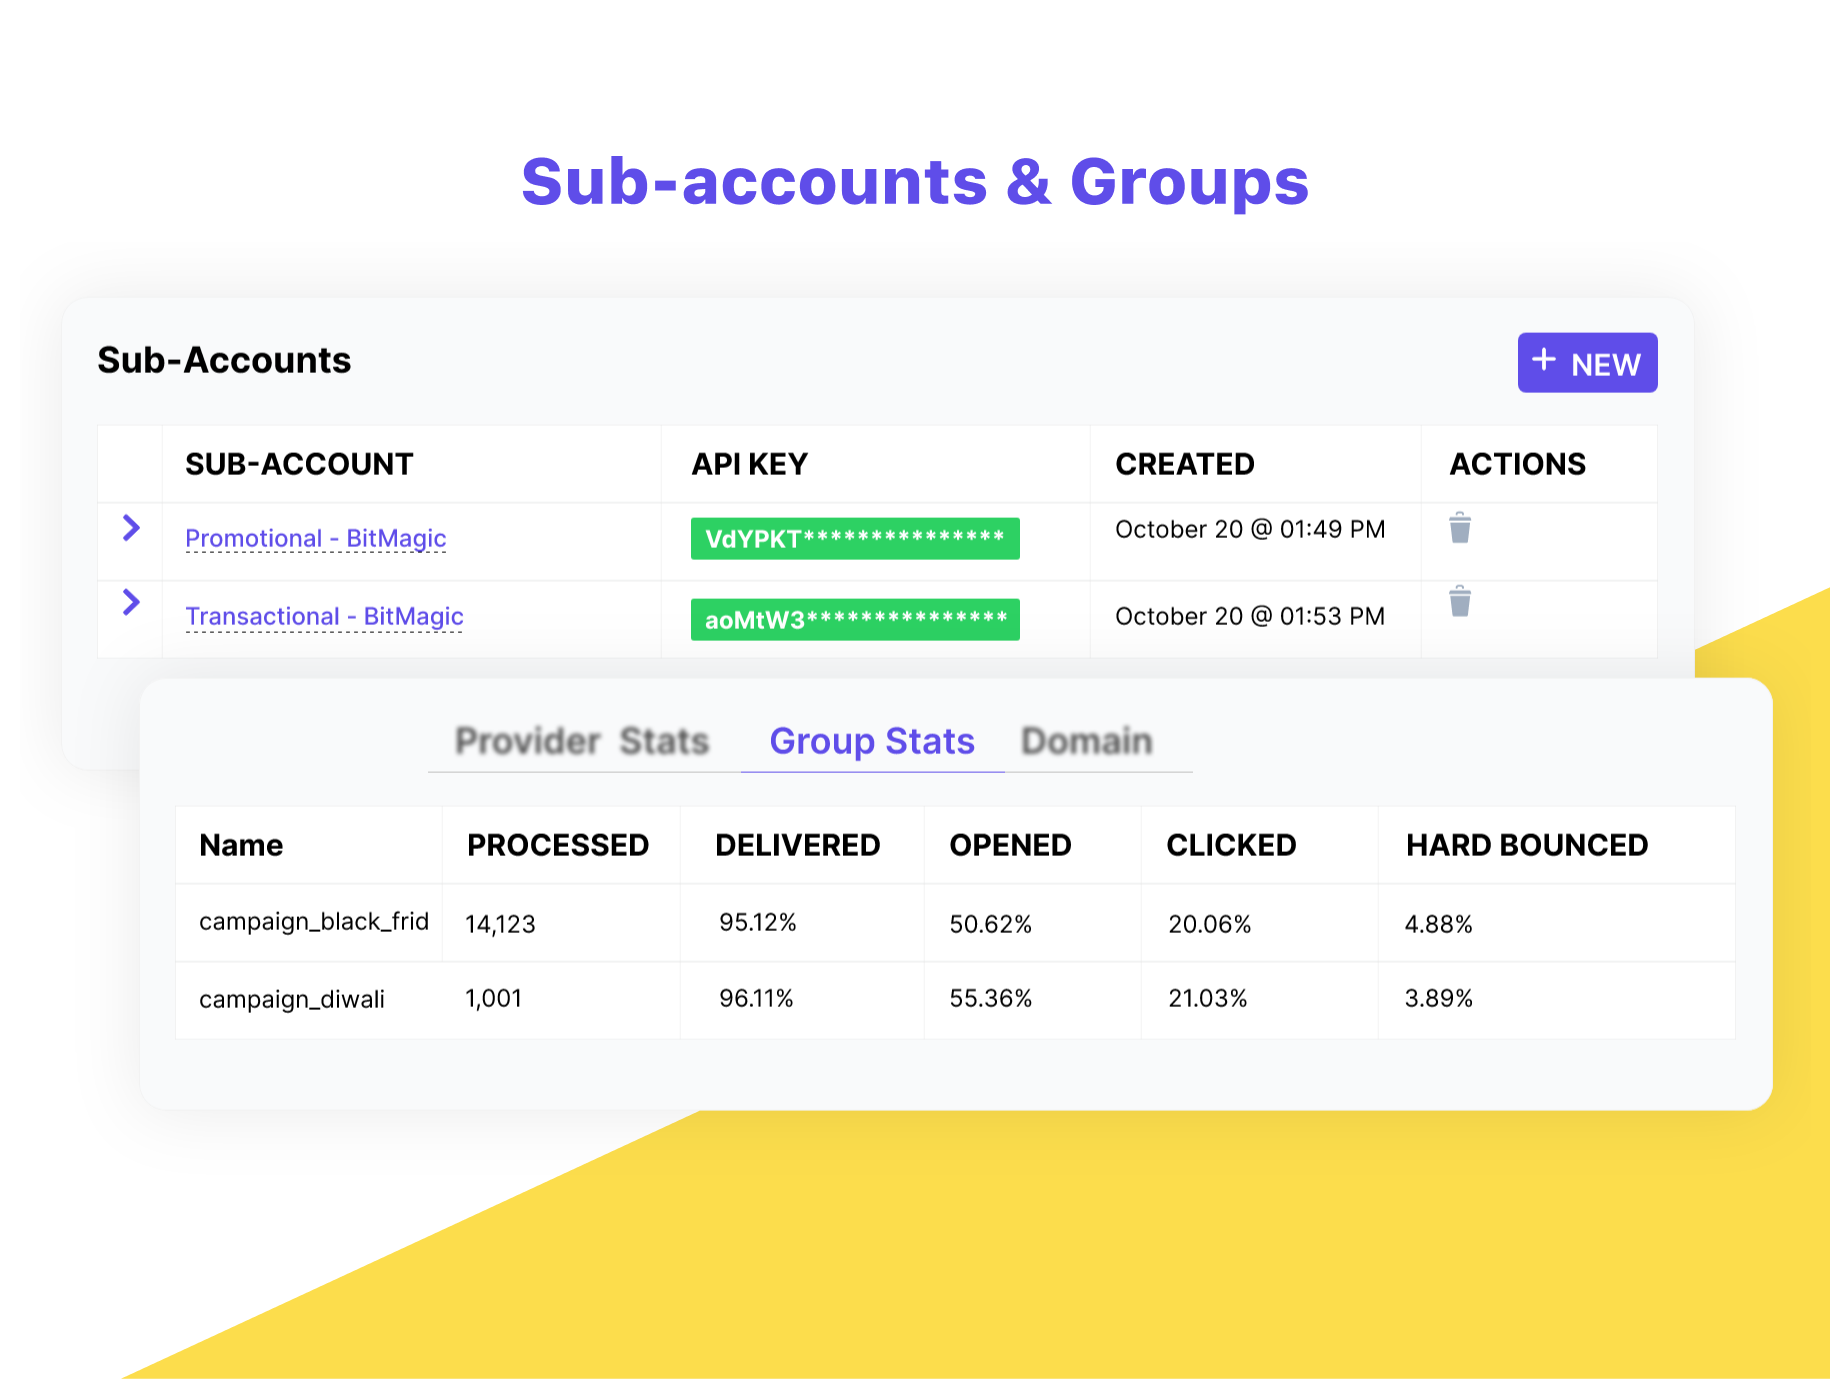Collapse the second sub-account's chevron

pyautogui.click(x=131, y=603)
